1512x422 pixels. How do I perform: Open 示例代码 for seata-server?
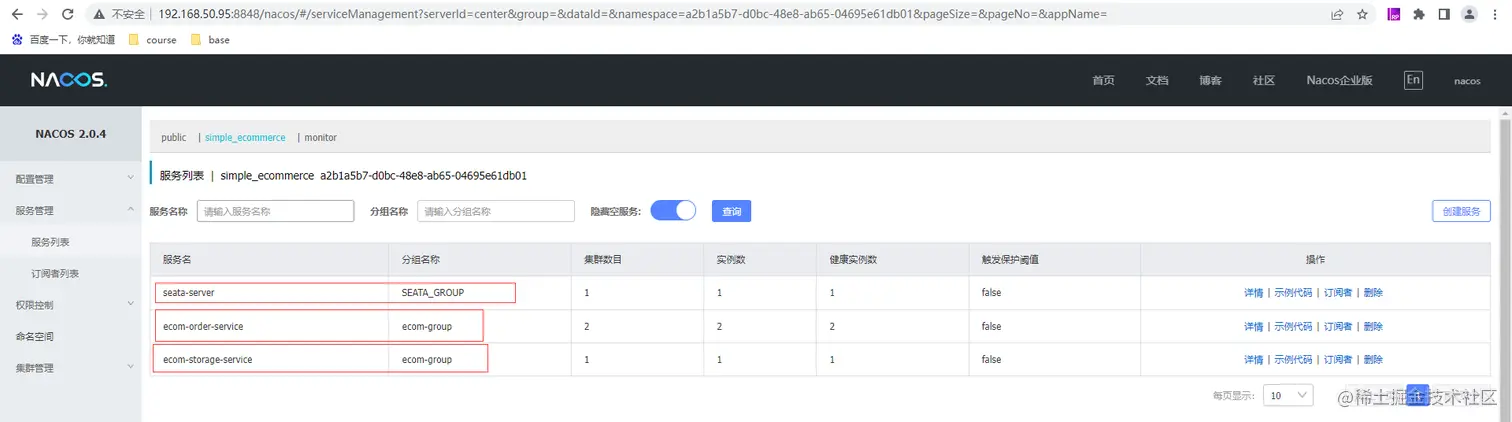point(1293,293)
